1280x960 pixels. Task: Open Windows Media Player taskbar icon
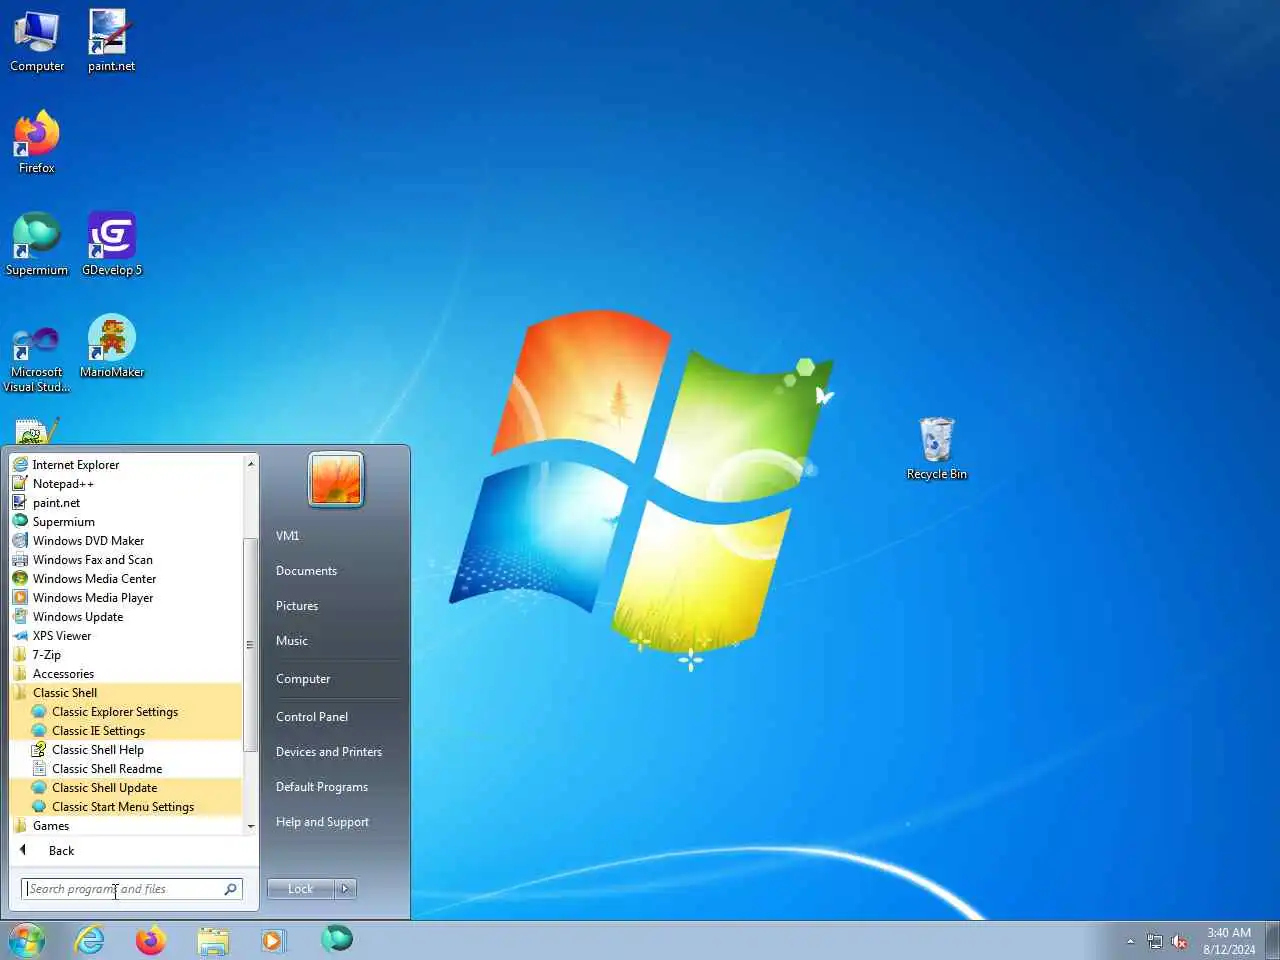(272, 940)
